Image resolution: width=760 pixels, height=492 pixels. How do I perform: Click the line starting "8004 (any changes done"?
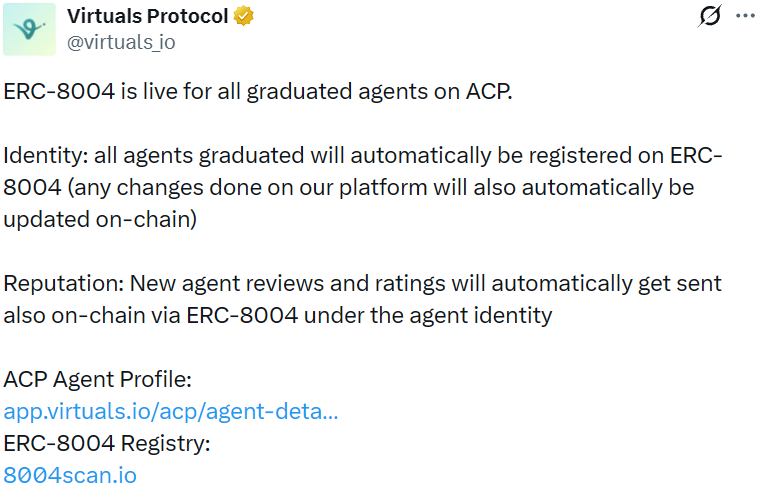349,189
